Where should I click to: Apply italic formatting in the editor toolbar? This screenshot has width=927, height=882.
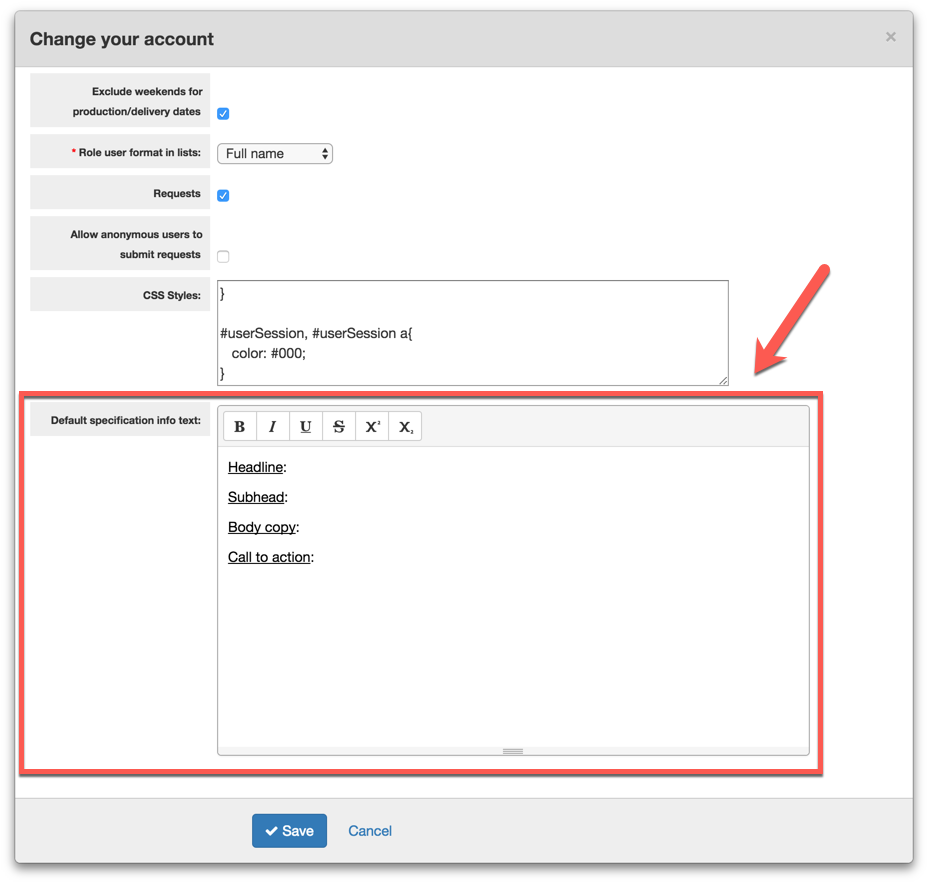click(x=272, y=427)
